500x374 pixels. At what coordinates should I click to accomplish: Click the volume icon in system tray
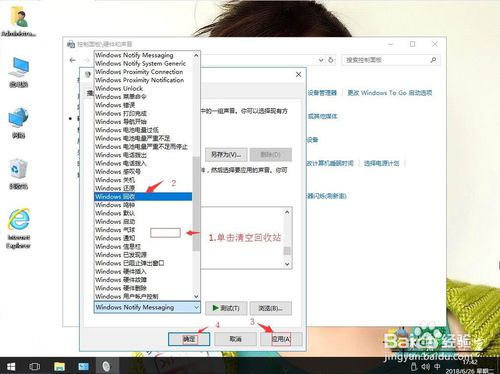[426, 367]
